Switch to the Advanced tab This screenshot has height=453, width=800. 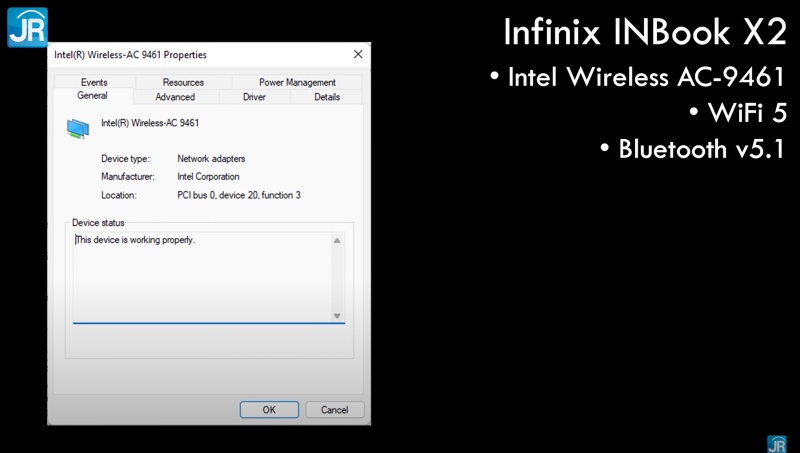click(x=175, y=97)
